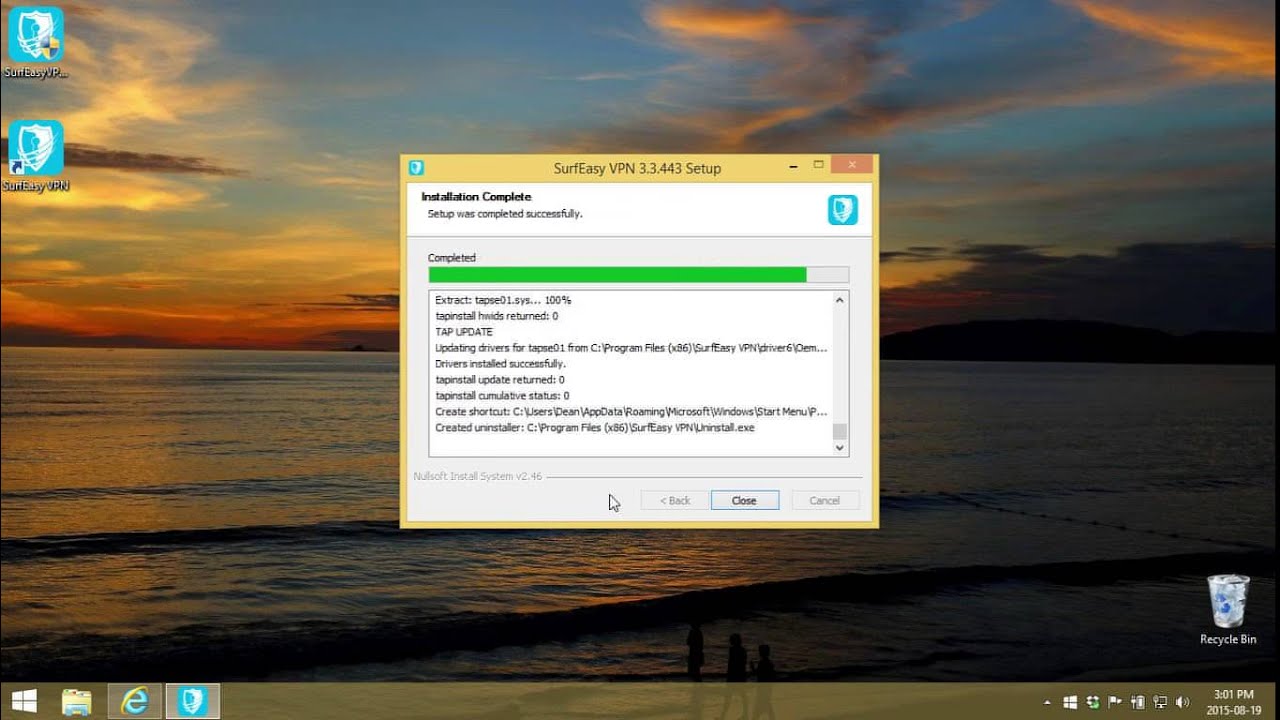The image size is (1280, 720).
Task: Click the Windows logo tray icon
Action: pyautogui.click(x=1071, y=702)
